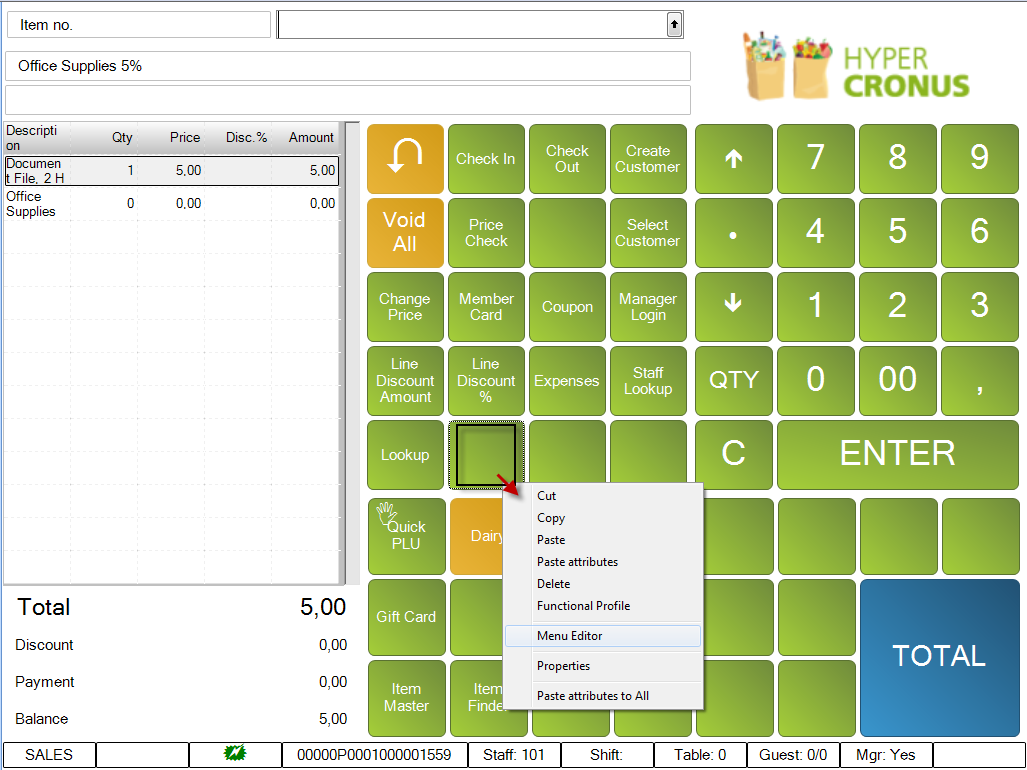Click the orange return arrow button
This screenshot has width=1027, height=770.
pos(405,159)
